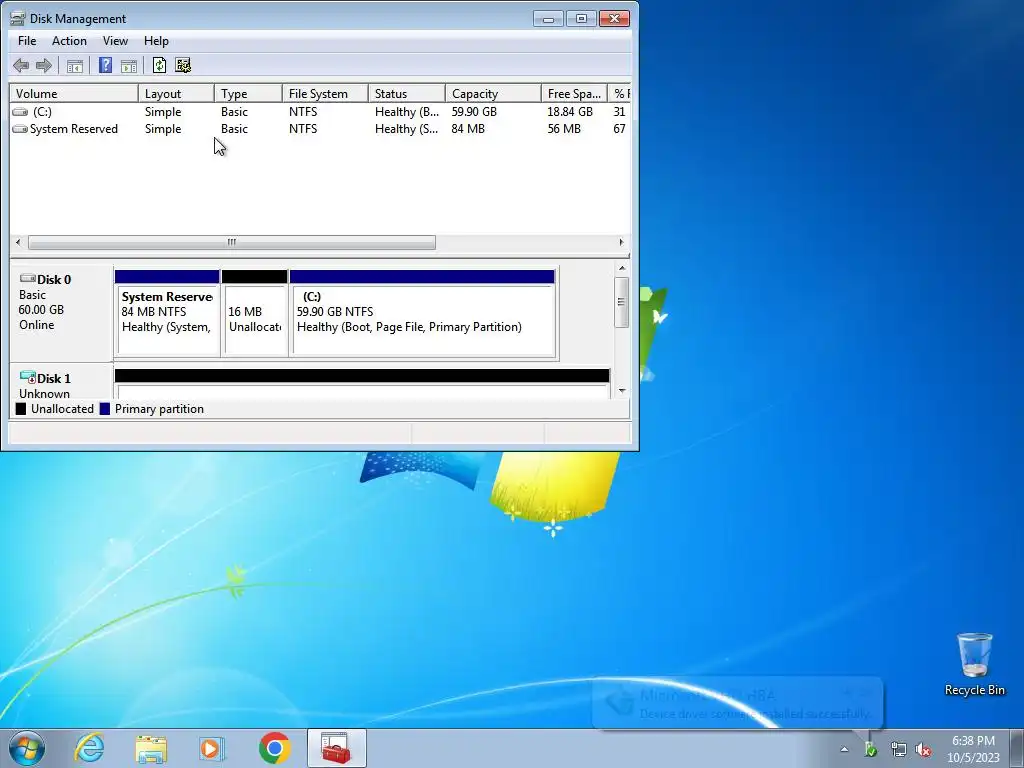Click the volume list right scroll arrow
The height and width of the screenshot is (768, 1024).
tap(621, 242)
